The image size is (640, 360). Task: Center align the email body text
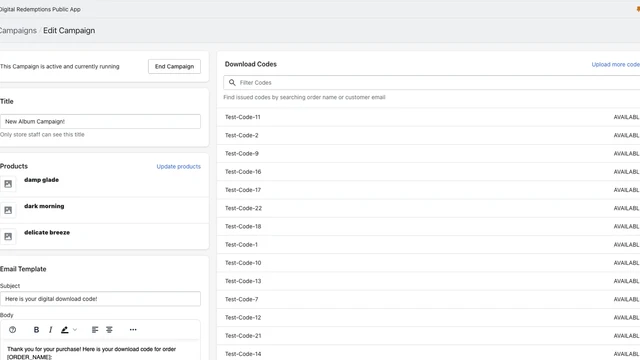[109, 330]
